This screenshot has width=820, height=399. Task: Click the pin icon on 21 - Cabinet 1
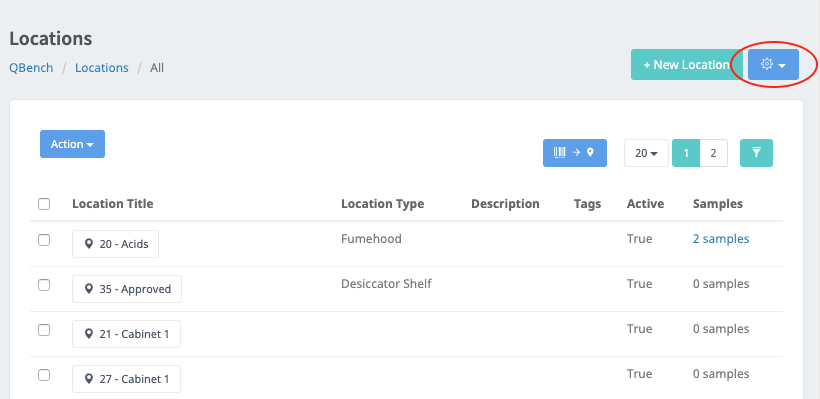89,334
